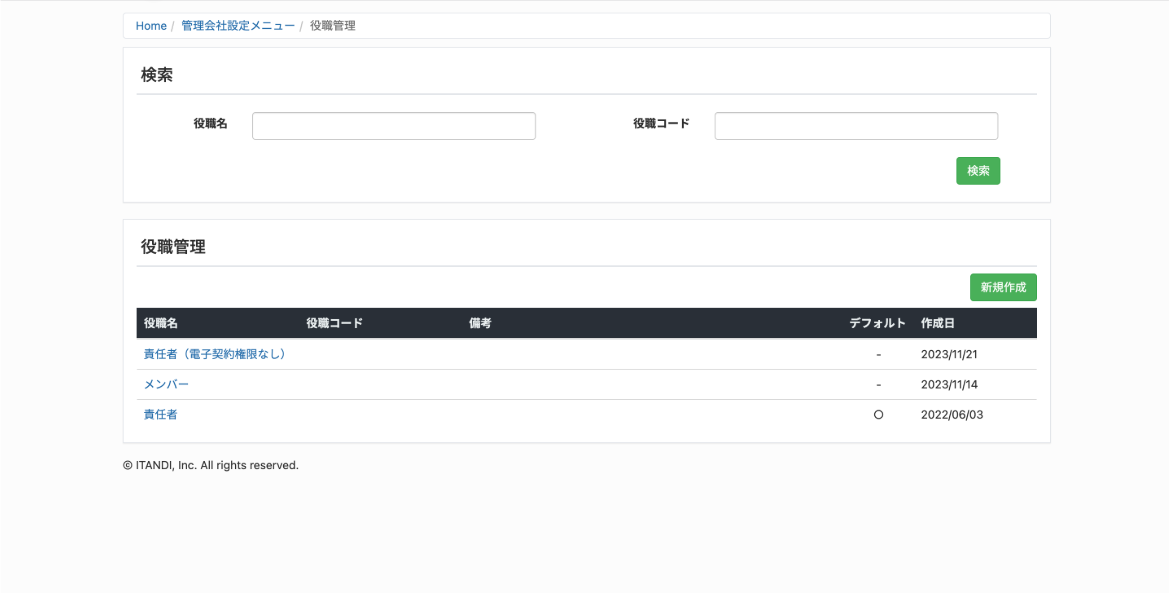Screen dimensions: 1171x593
Task: Click the 役職コード field label
Action: point(662,124)
